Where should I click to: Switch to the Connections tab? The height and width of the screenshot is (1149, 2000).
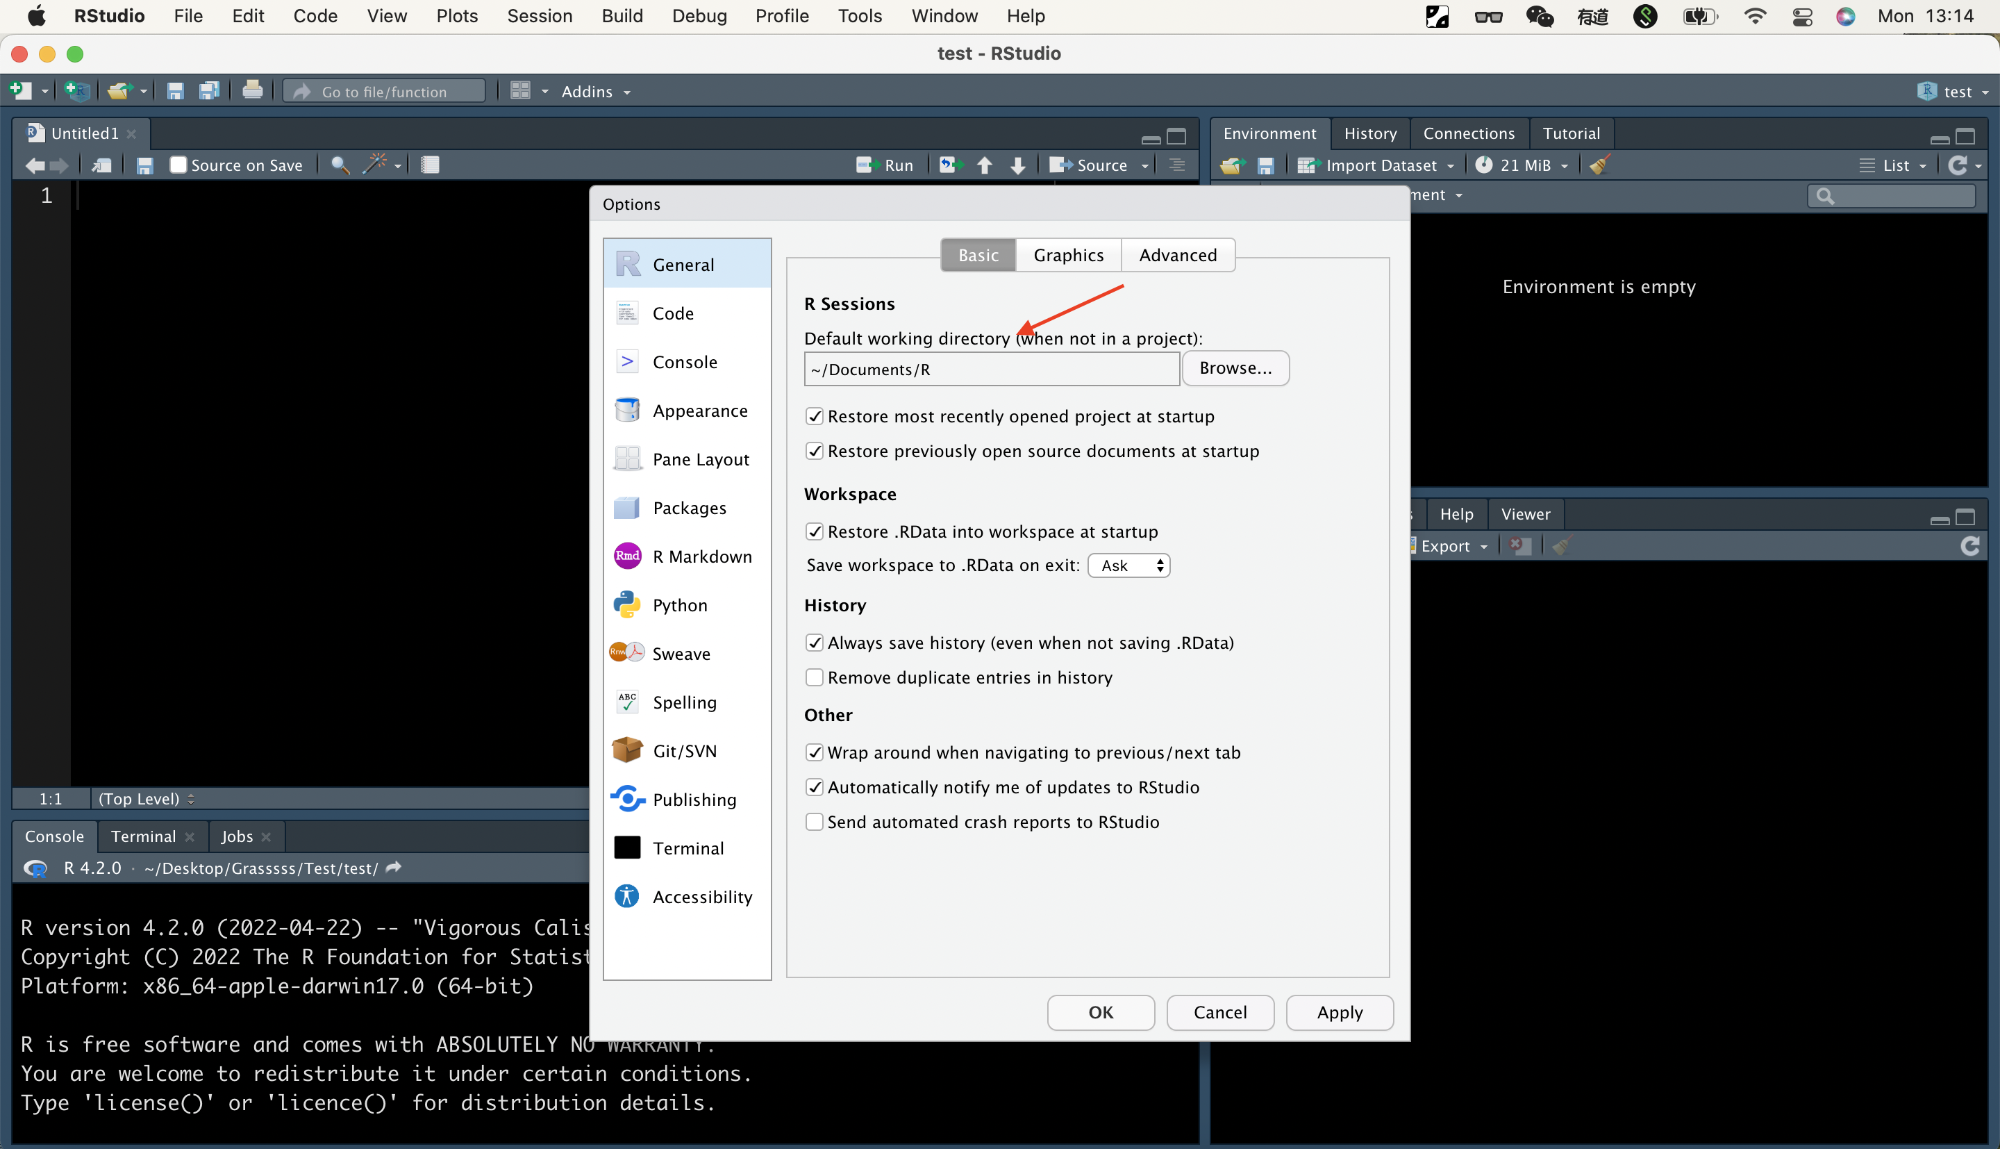tap(1468, 134)
